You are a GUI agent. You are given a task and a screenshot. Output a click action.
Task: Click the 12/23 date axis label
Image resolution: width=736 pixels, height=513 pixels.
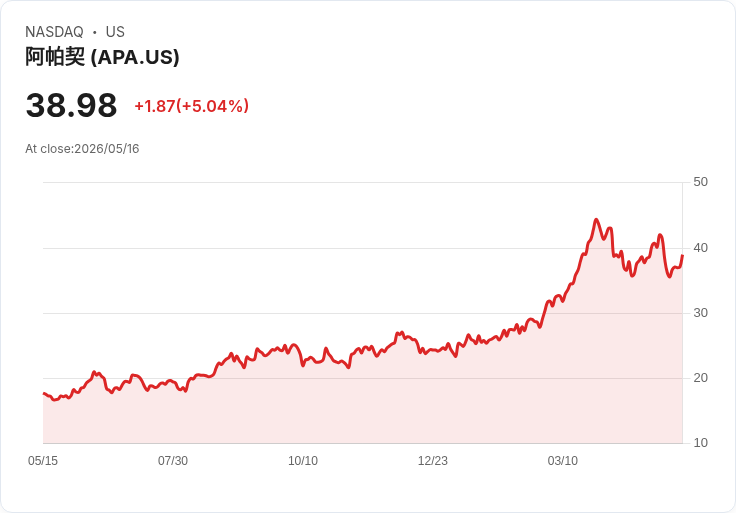tap(433, 461)
